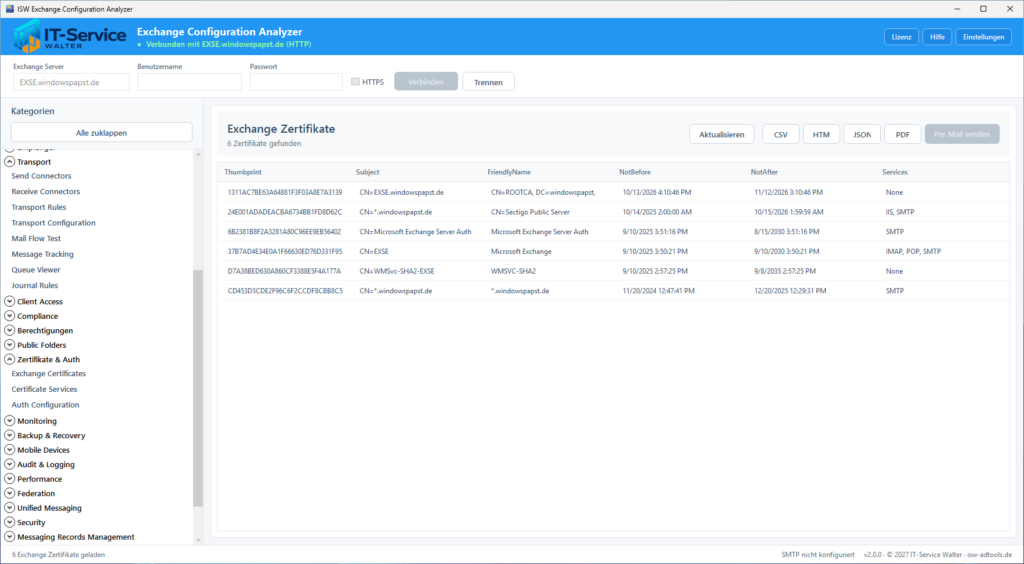
Task: Sort by Services column header
Action: (895, 172)
